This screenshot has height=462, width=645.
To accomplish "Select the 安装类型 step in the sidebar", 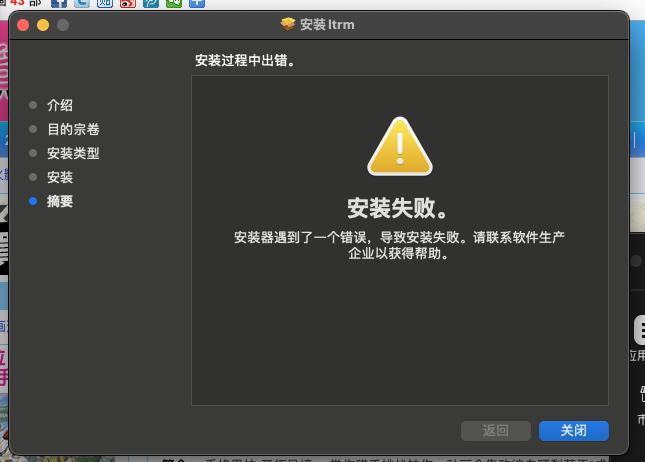I will 73,153.
